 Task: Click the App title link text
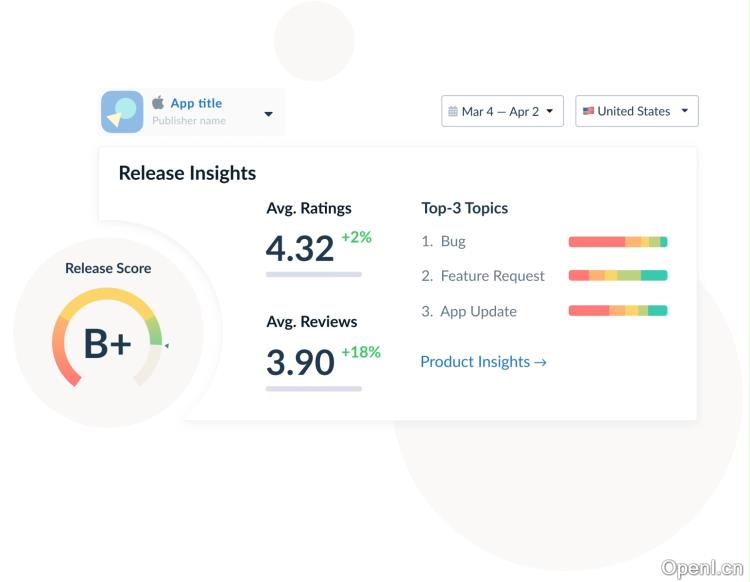[x=196, y=103]
